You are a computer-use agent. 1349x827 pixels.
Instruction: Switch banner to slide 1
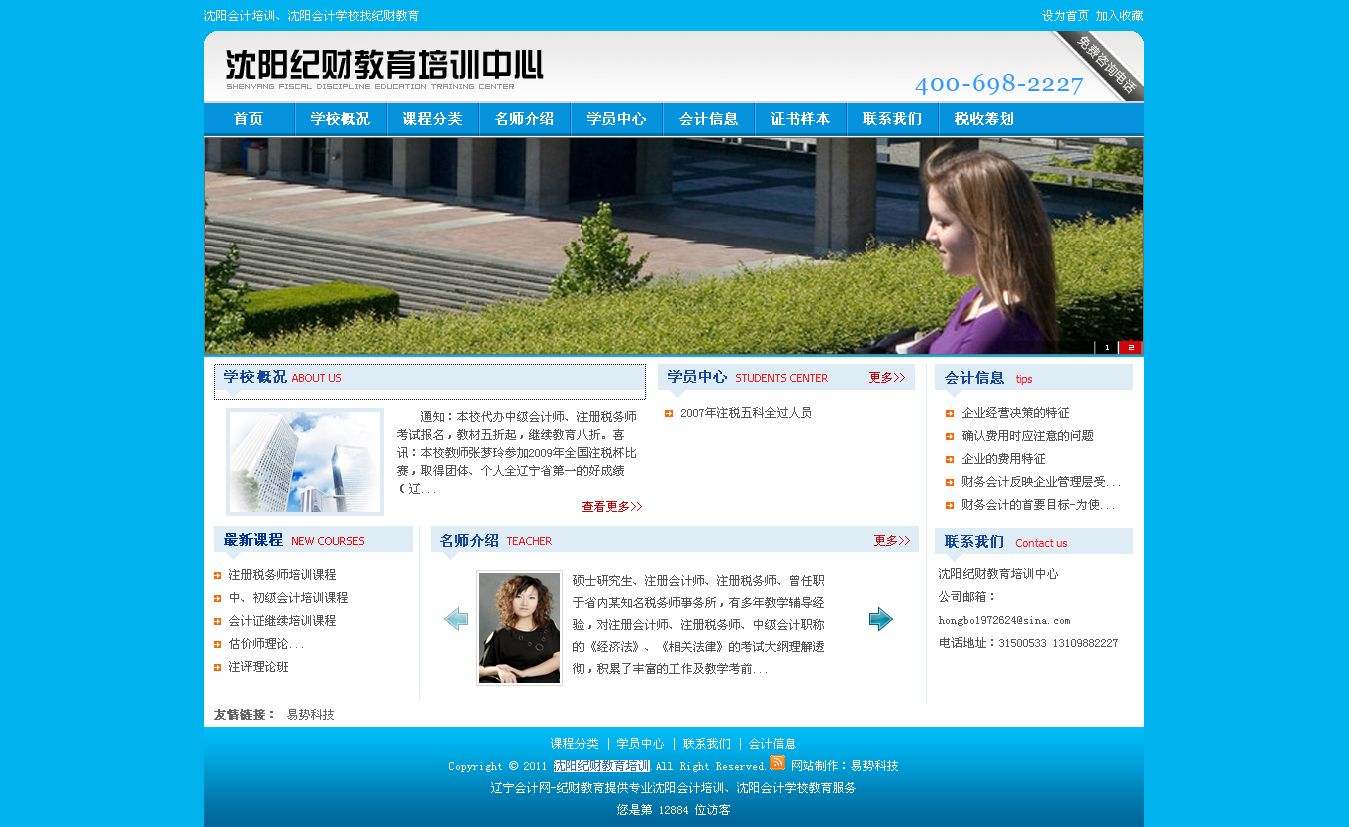1106,347
